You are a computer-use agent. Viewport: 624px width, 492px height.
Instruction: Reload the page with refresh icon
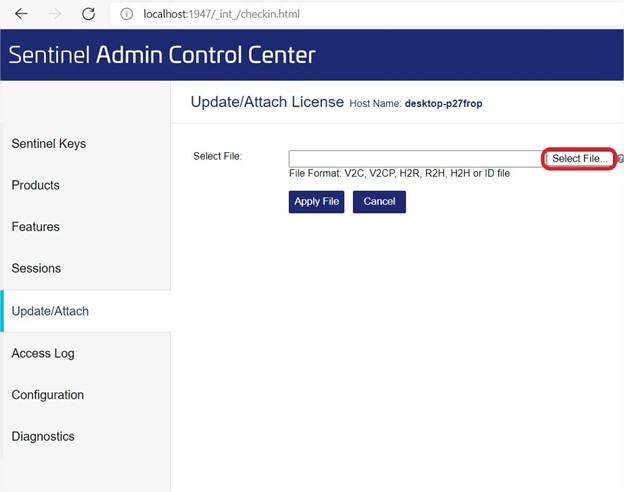click(88, 14)
